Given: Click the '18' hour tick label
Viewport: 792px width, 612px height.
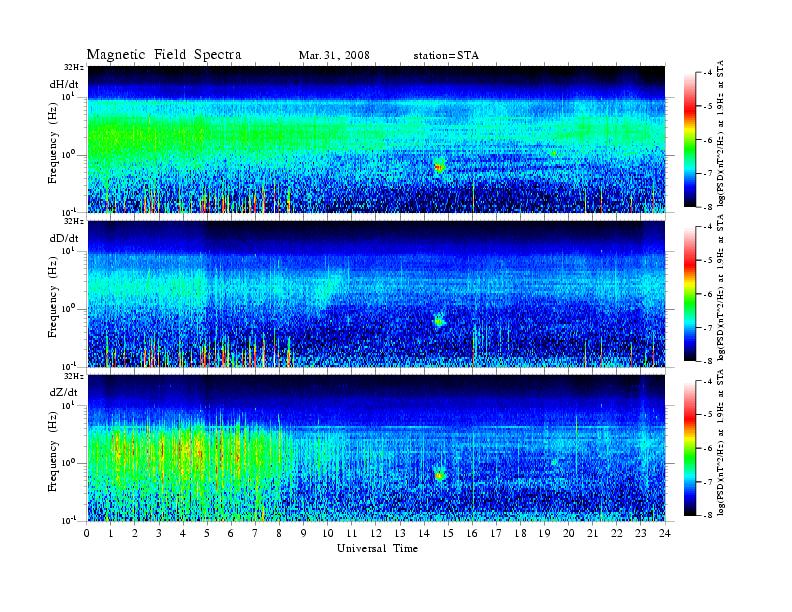Looking at the screenshot, I should (x=520, y=534).
